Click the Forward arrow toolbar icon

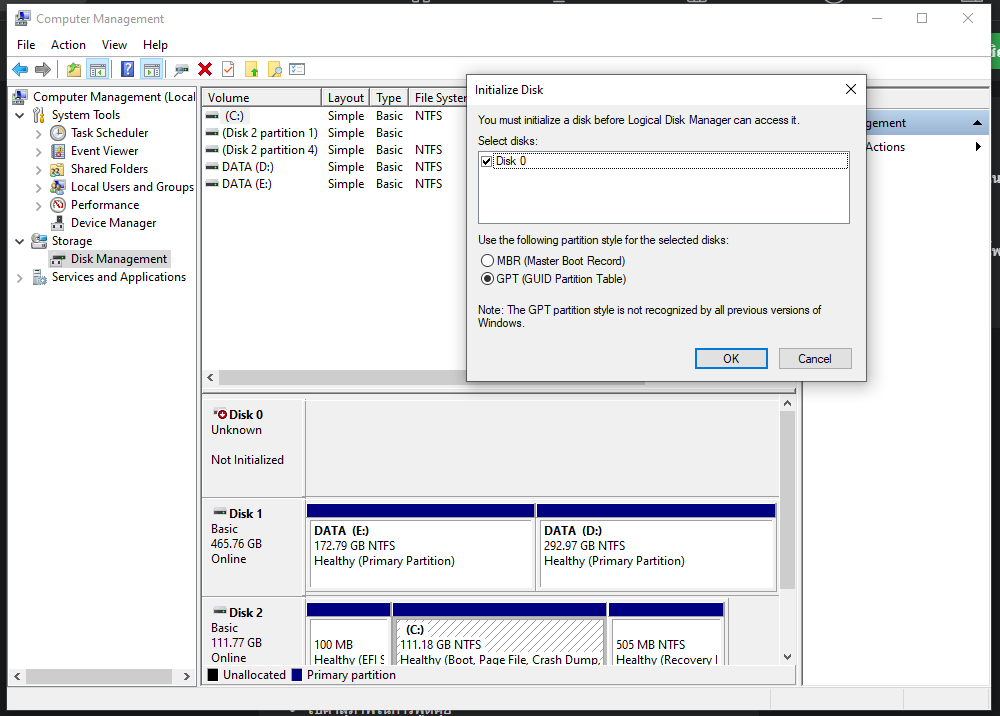coord(43,69)
